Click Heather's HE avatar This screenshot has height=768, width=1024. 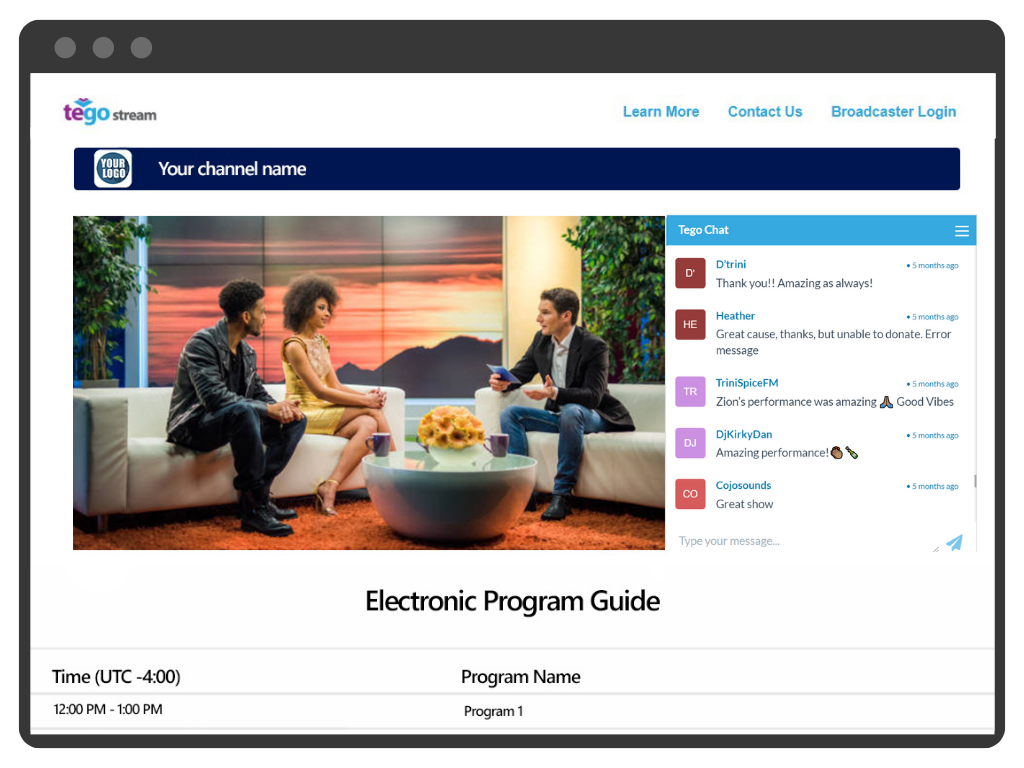690,325
